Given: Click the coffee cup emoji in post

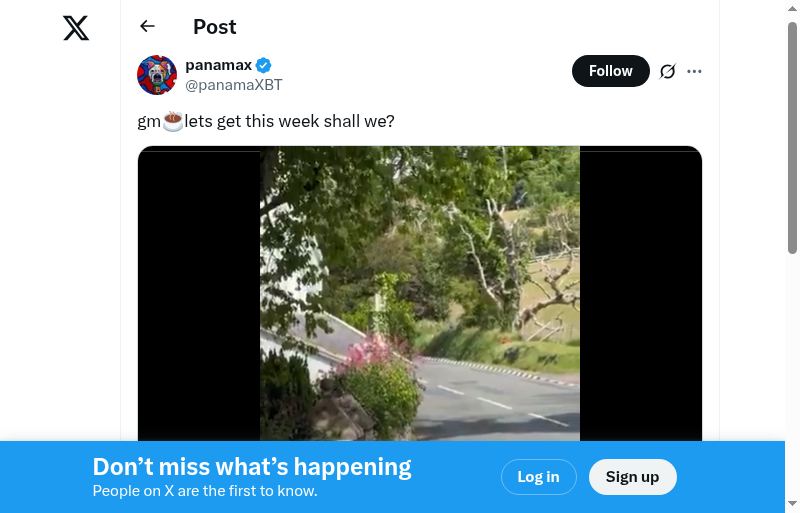Looking at the screenshot, I should click(173, 121).
